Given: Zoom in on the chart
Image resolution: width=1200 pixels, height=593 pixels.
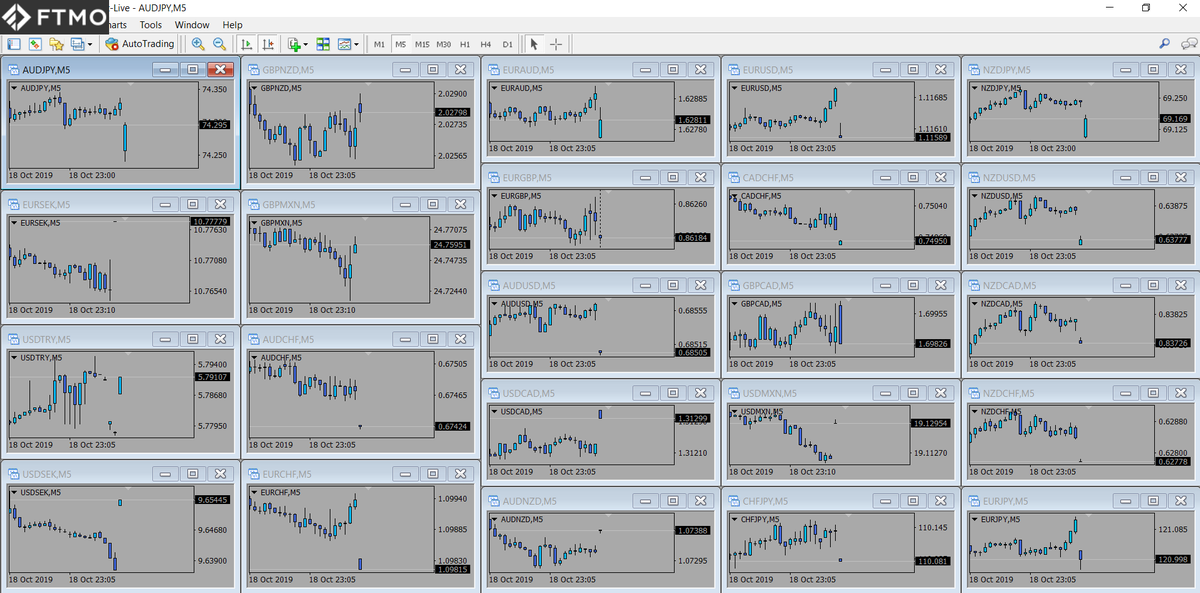Looking at the screenshot, I should pyautogui.click(x=198, y=44).
